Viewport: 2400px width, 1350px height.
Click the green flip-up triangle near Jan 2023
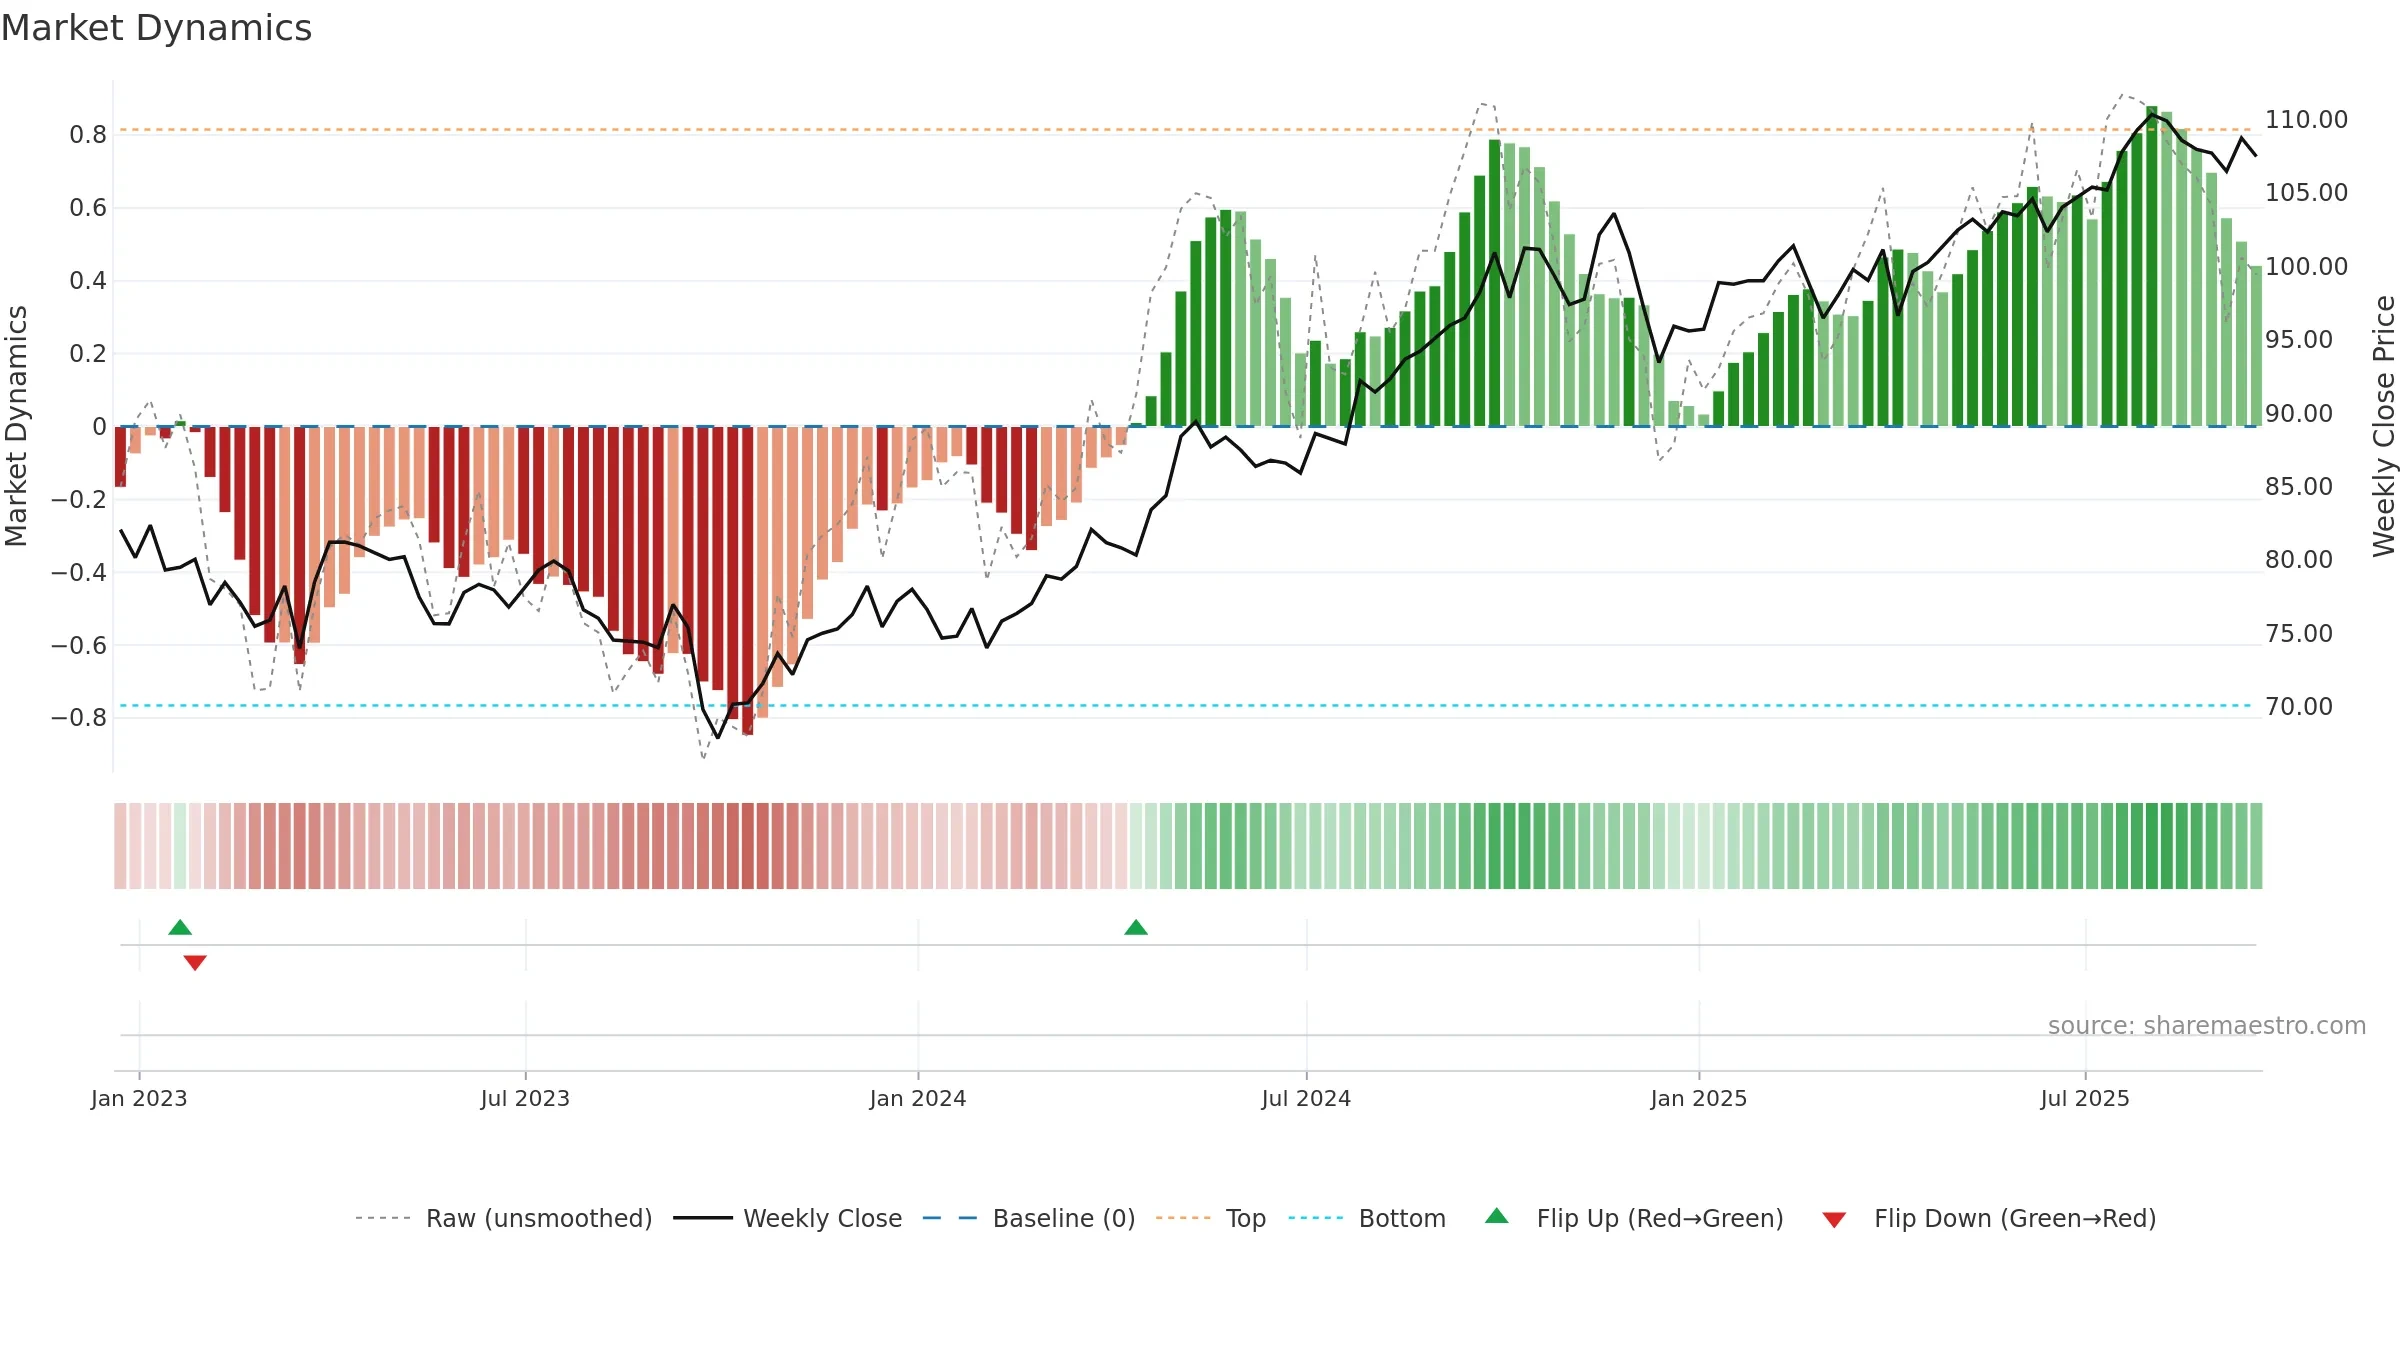(x=180, y=928)
